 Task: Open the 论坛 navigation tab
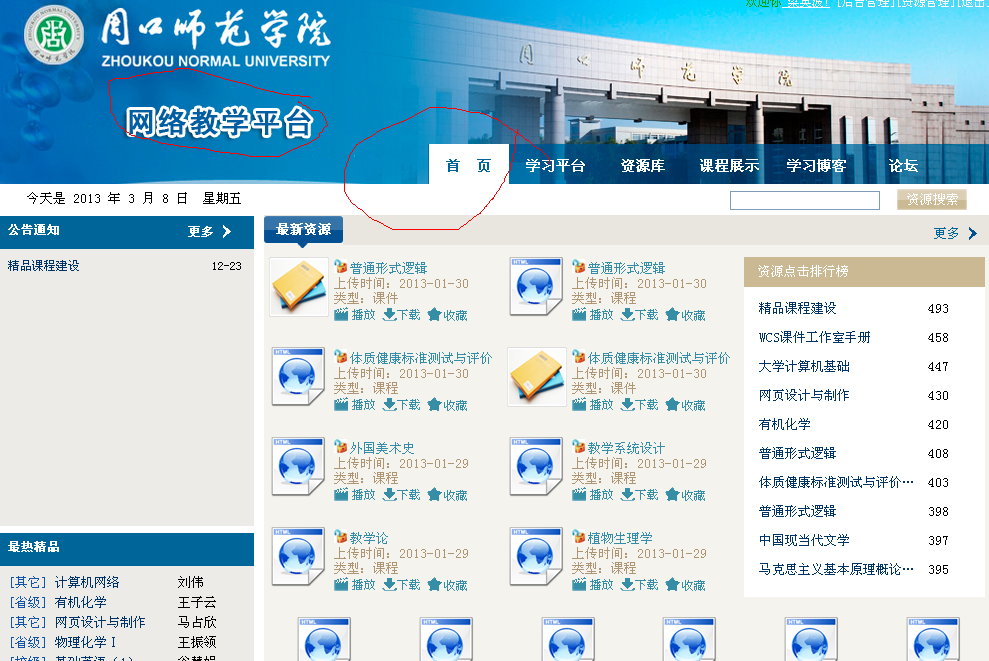(903, 166)
